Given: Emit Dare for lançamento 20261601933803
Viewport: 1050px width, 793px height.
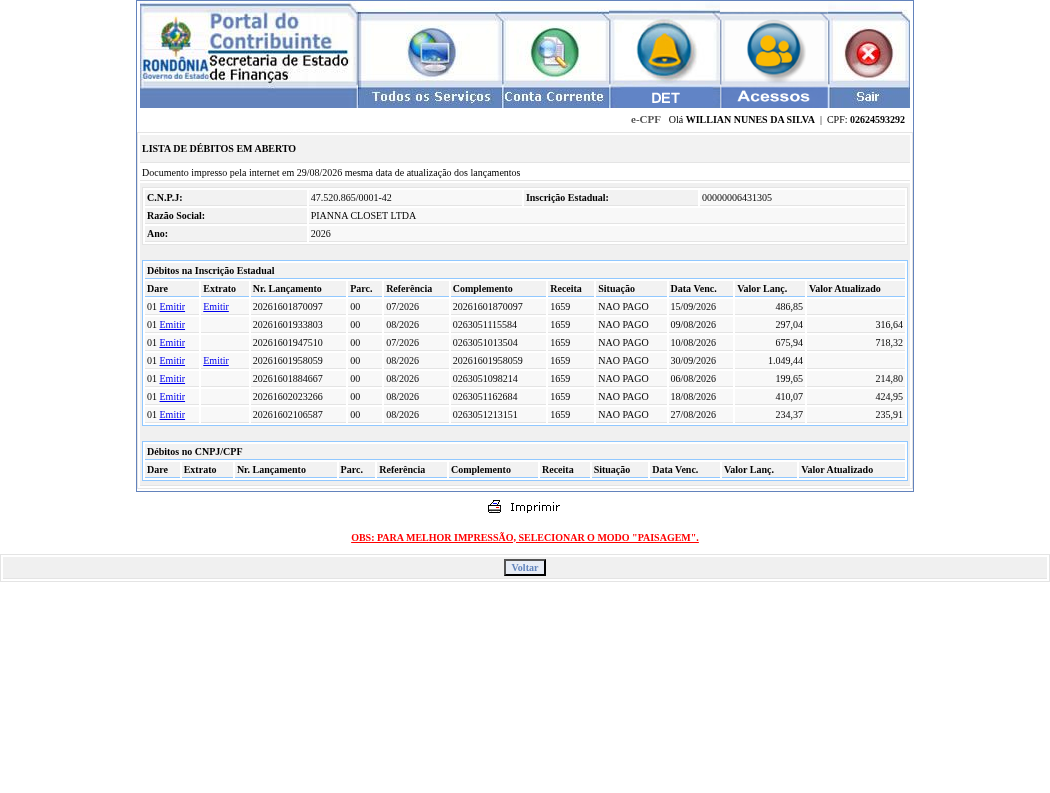Looking at the screenshot, I should pyautogui.click(x=172, y=325).
